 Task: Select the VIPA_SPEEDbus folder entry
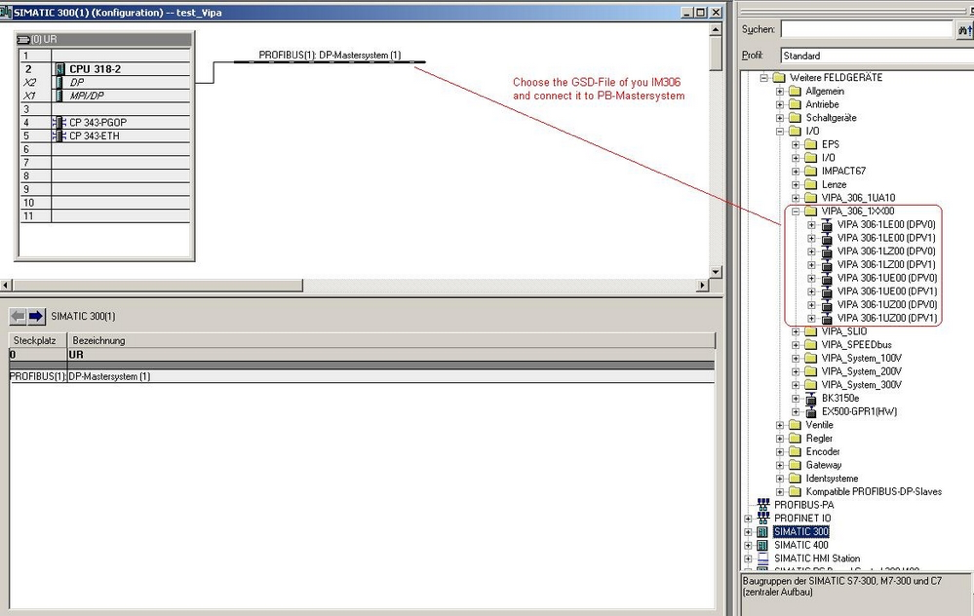(856, 345)
